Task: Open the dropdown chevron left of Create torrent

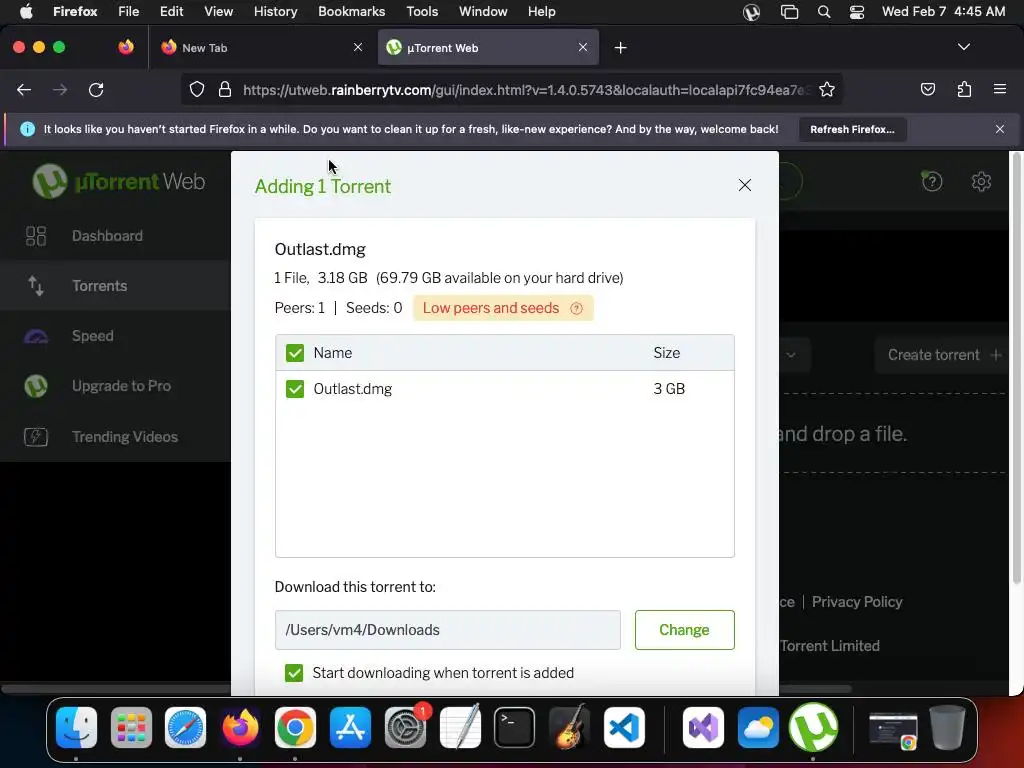Action: (x=791, y=355)
